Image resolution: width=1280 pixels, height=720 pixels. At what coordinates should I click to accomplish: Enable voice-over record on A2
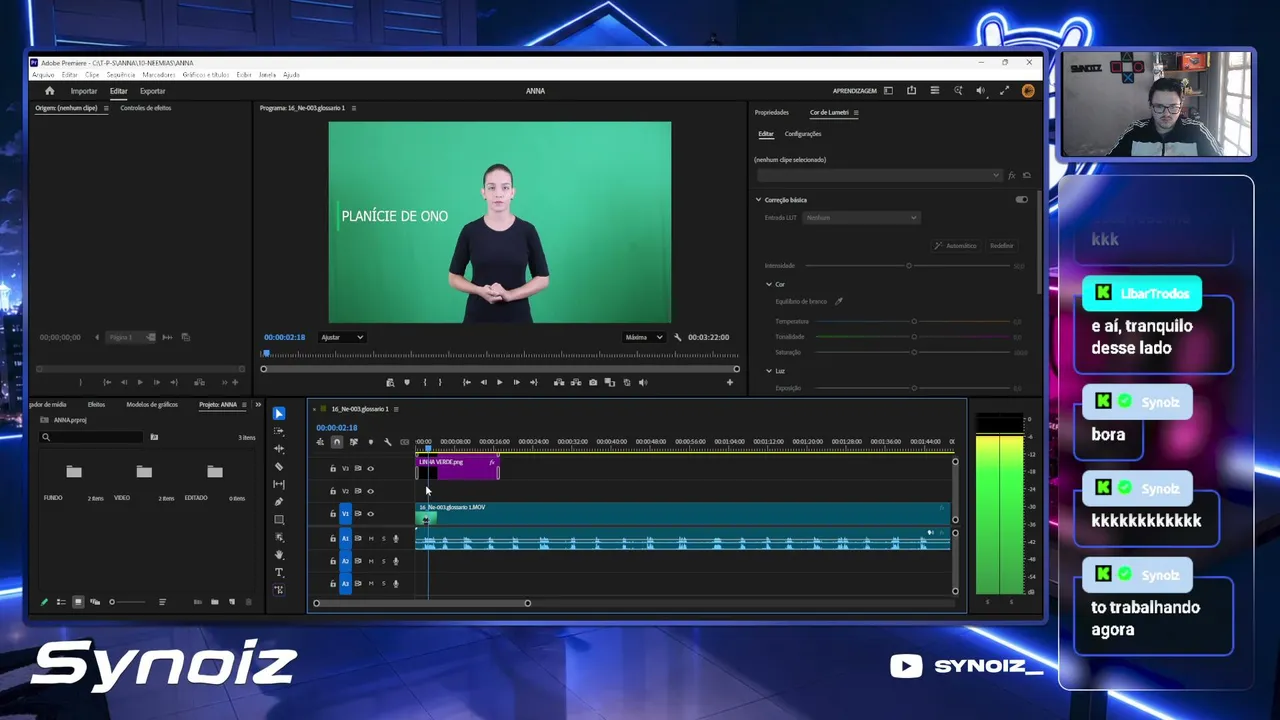click(396, 561)
